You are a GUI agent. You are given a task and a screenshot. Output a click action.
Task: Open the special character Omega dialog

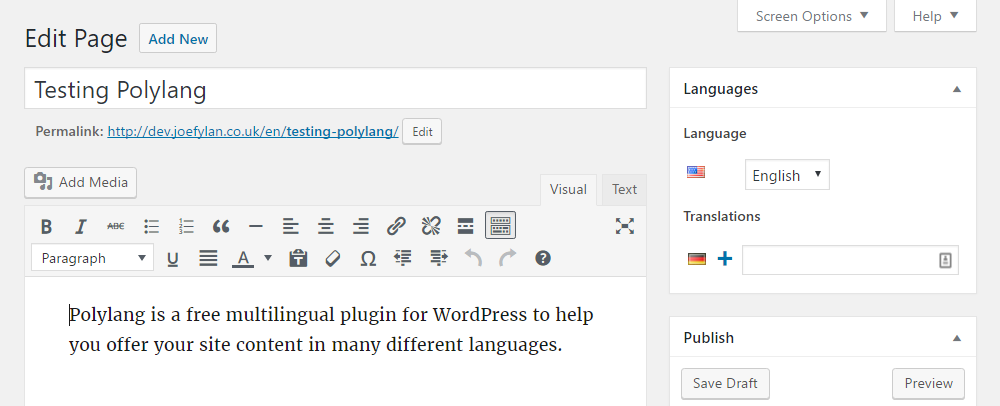(368, 259)
